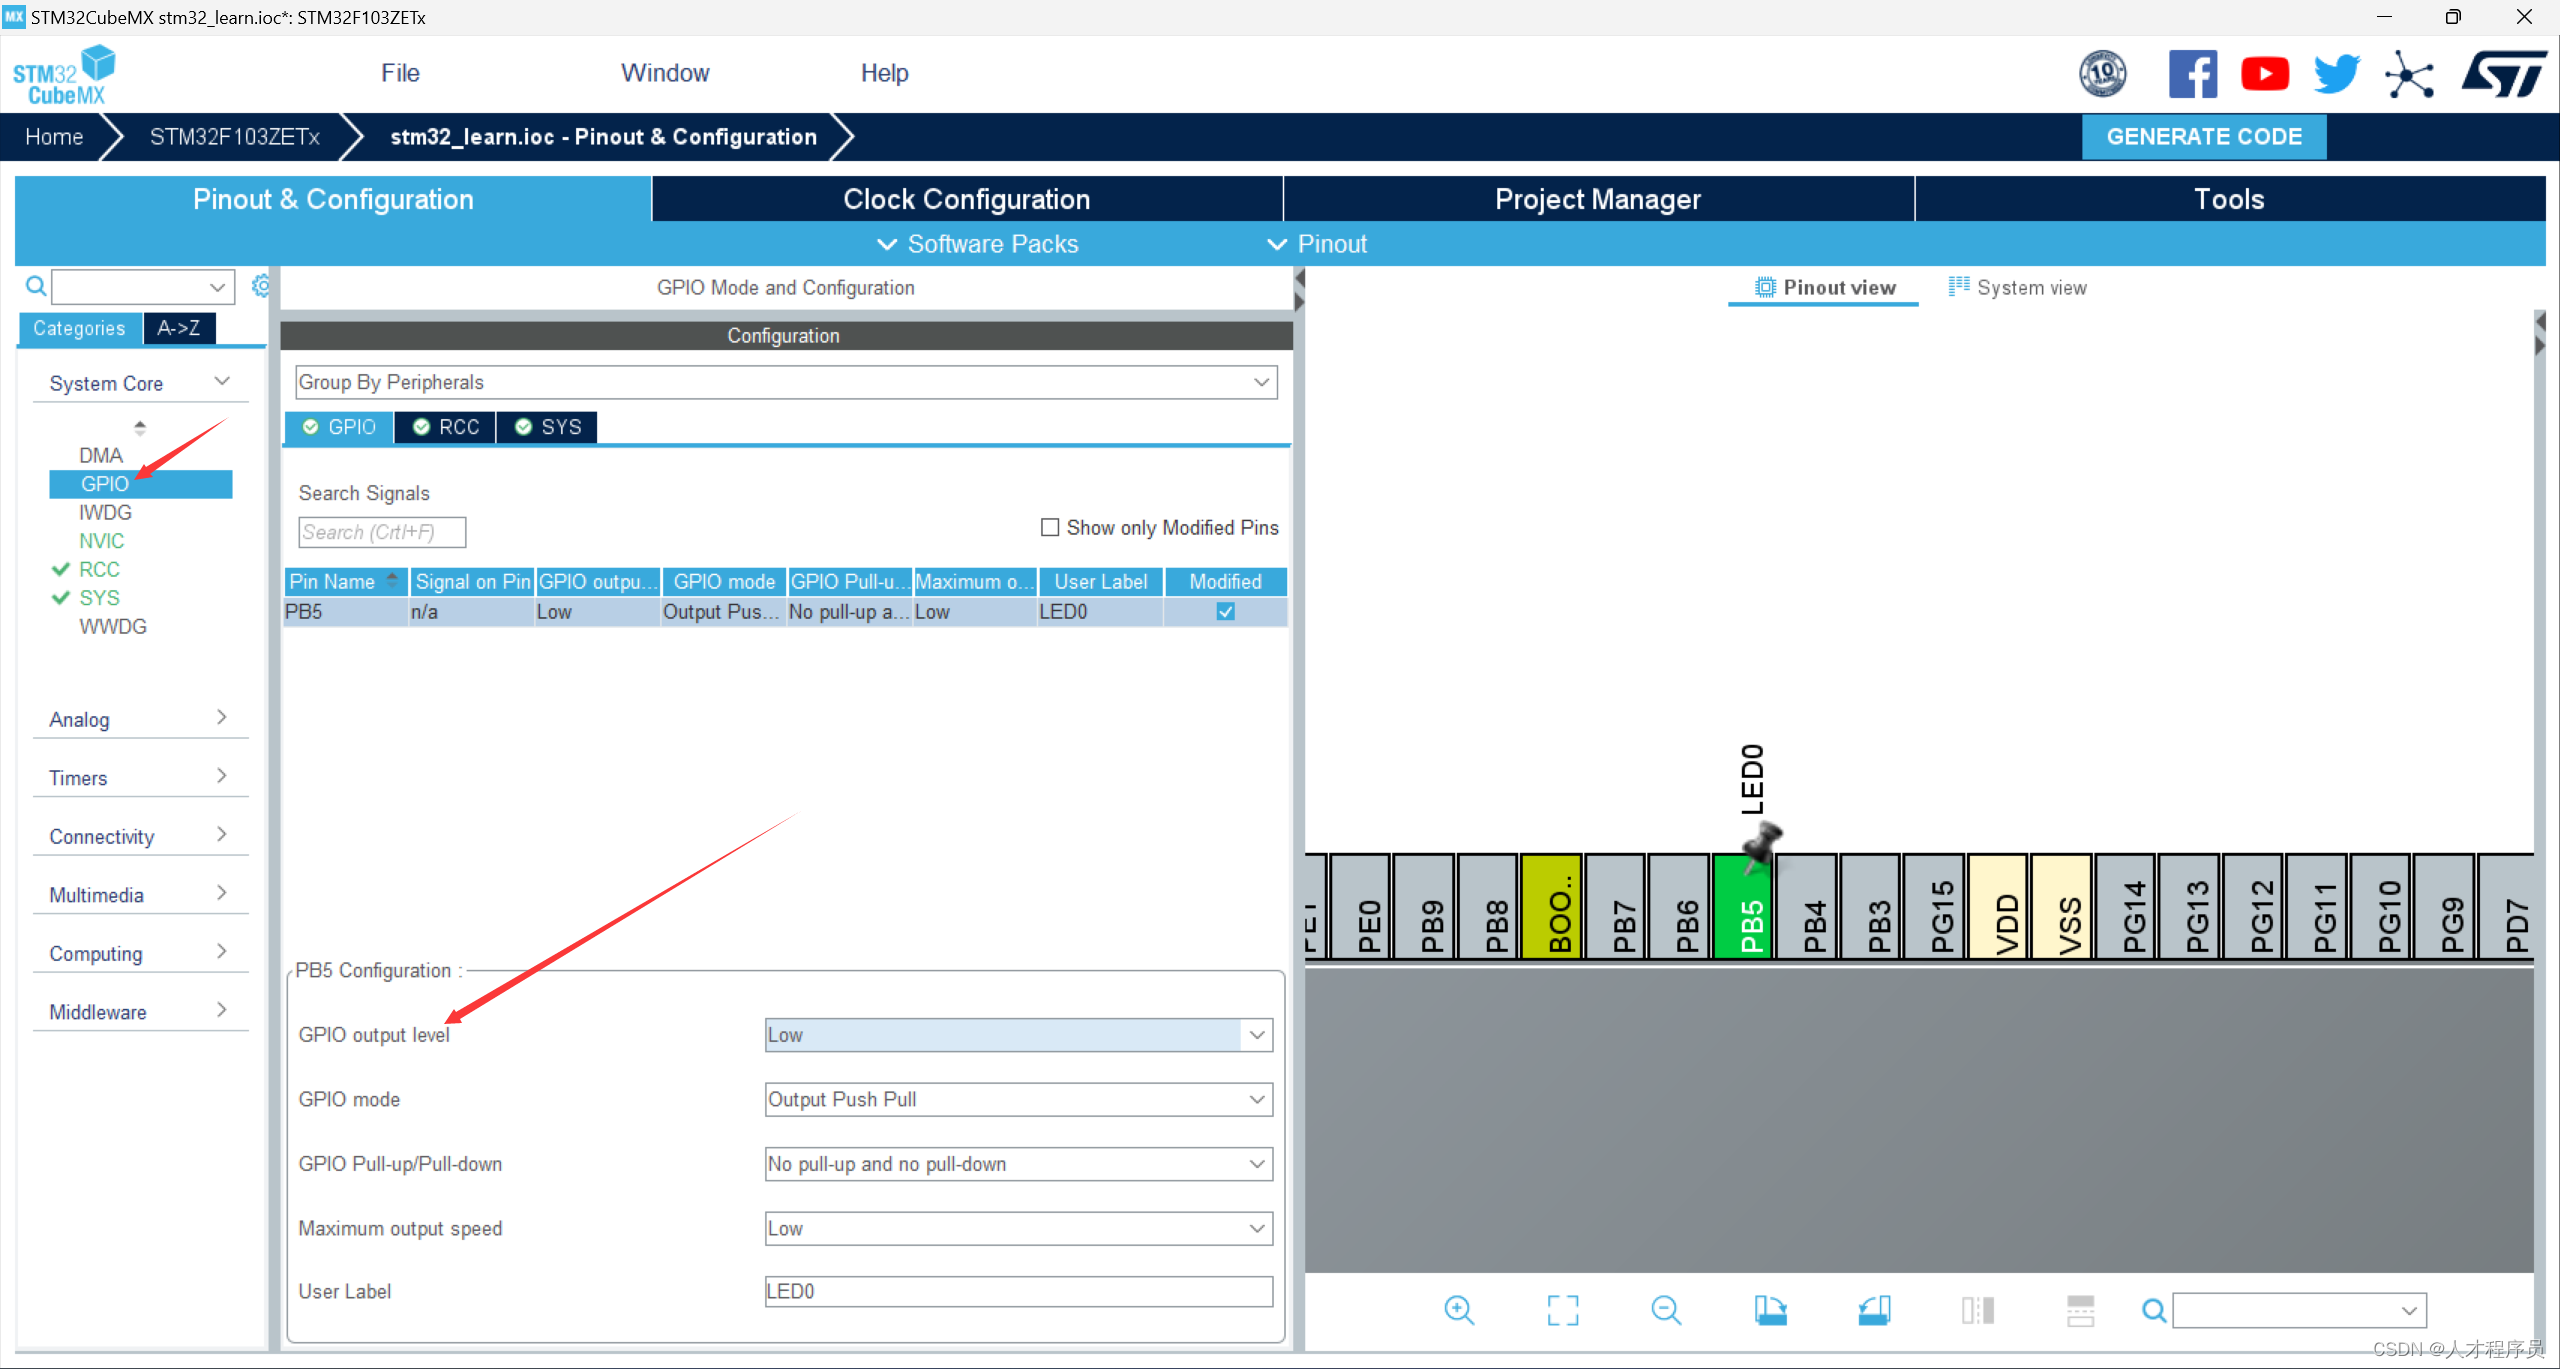The height and width of the screenshot is (1369, 2560).
Task: Click the GENERATE CODE button
Action: (x=2204, y=137)
